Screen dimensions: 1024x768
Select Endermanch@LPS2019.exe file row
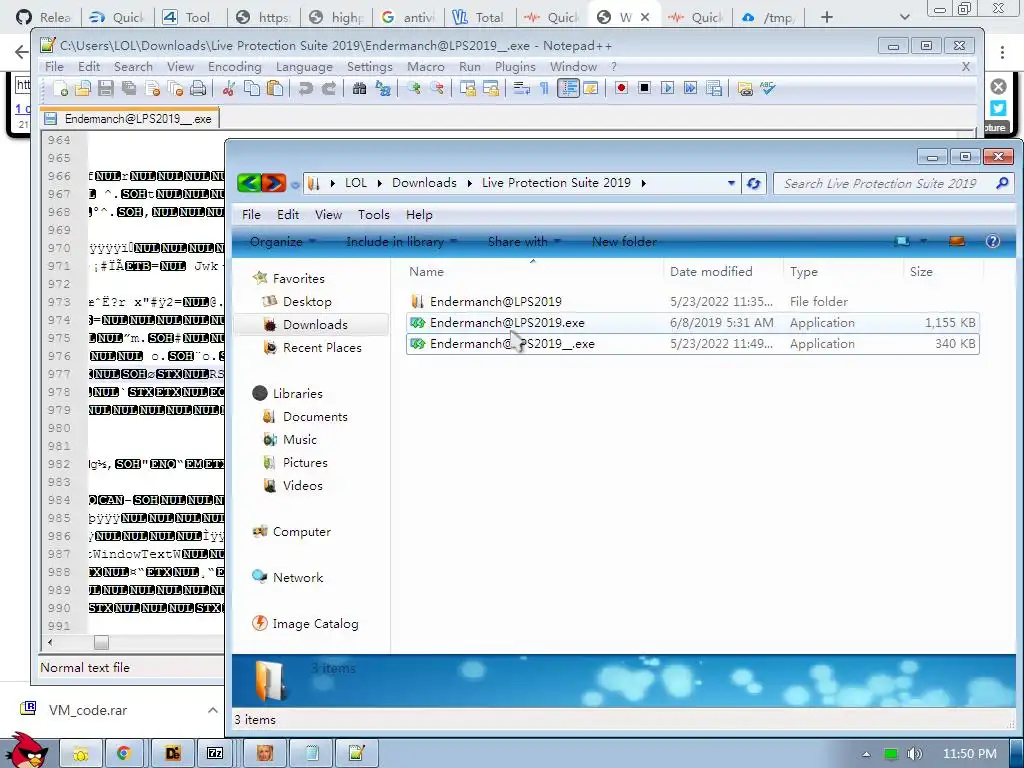point(692,323)
